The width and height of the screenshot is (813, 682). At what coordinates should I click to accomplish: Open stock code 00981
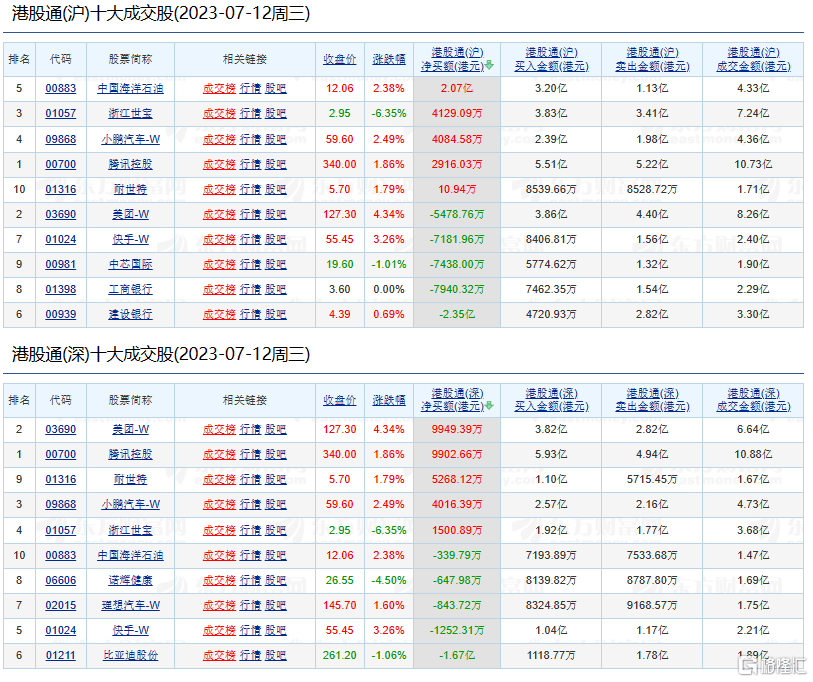[x=61, y=265]
